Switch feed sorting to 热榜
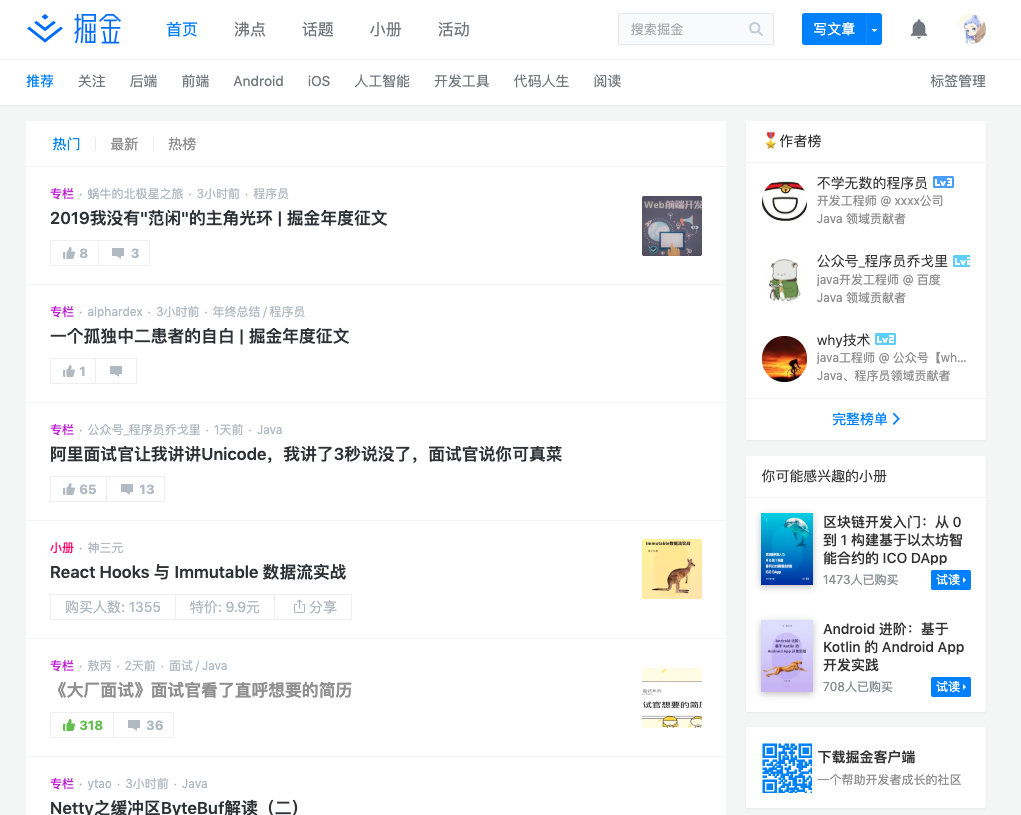The image size is (1021, 815). (182, 144)
